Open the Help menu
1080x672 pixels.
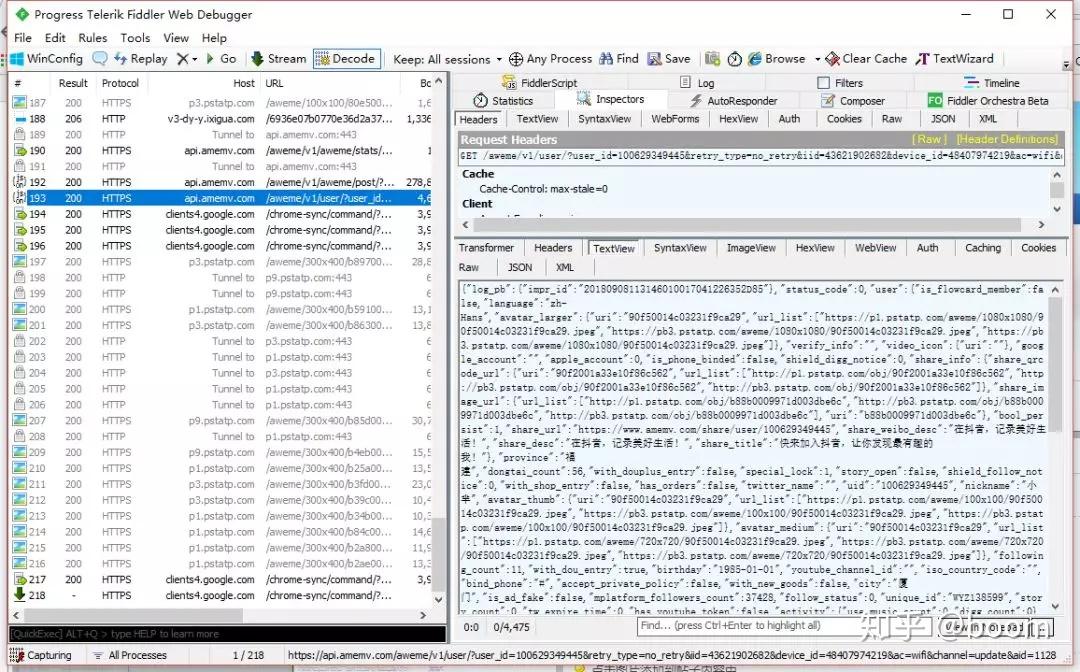click(214, 38)
